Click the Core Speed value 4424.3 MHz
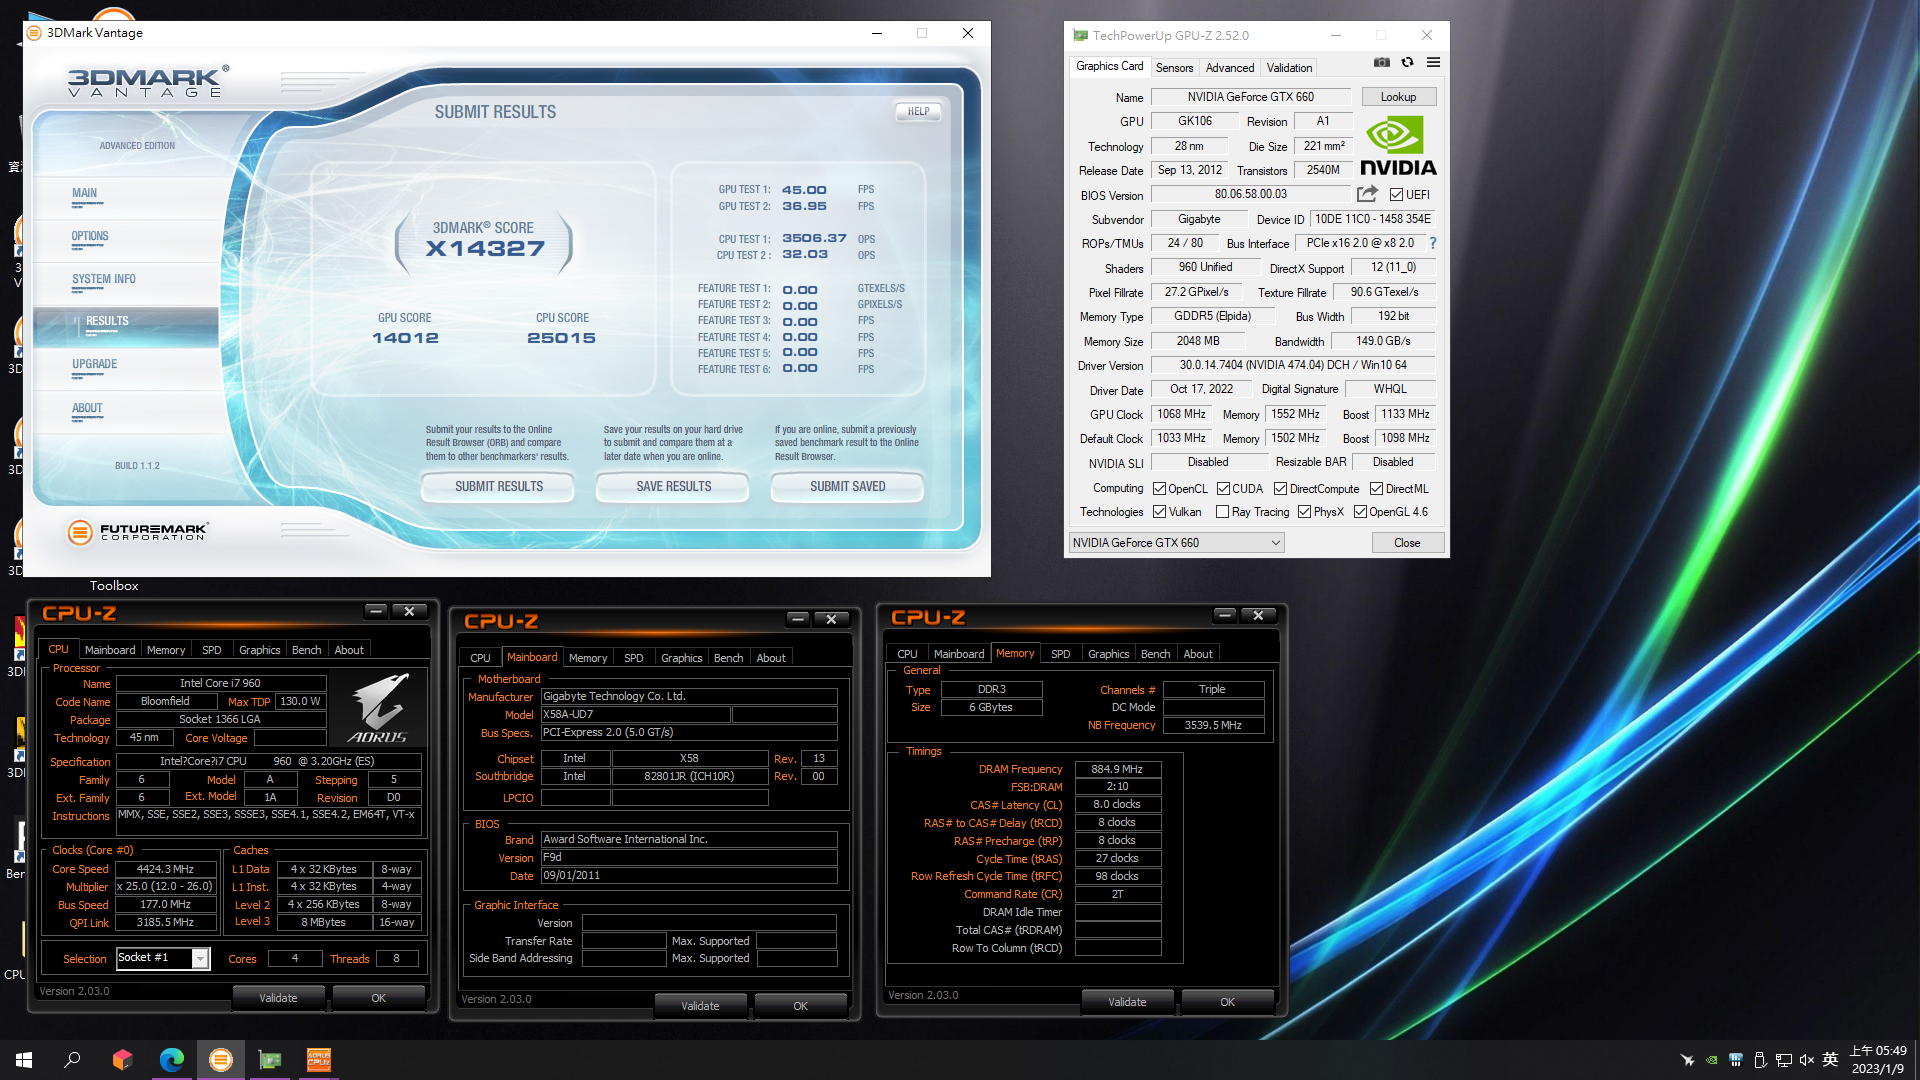This screenshot has width=1920, height=1080. pos(166,870)
